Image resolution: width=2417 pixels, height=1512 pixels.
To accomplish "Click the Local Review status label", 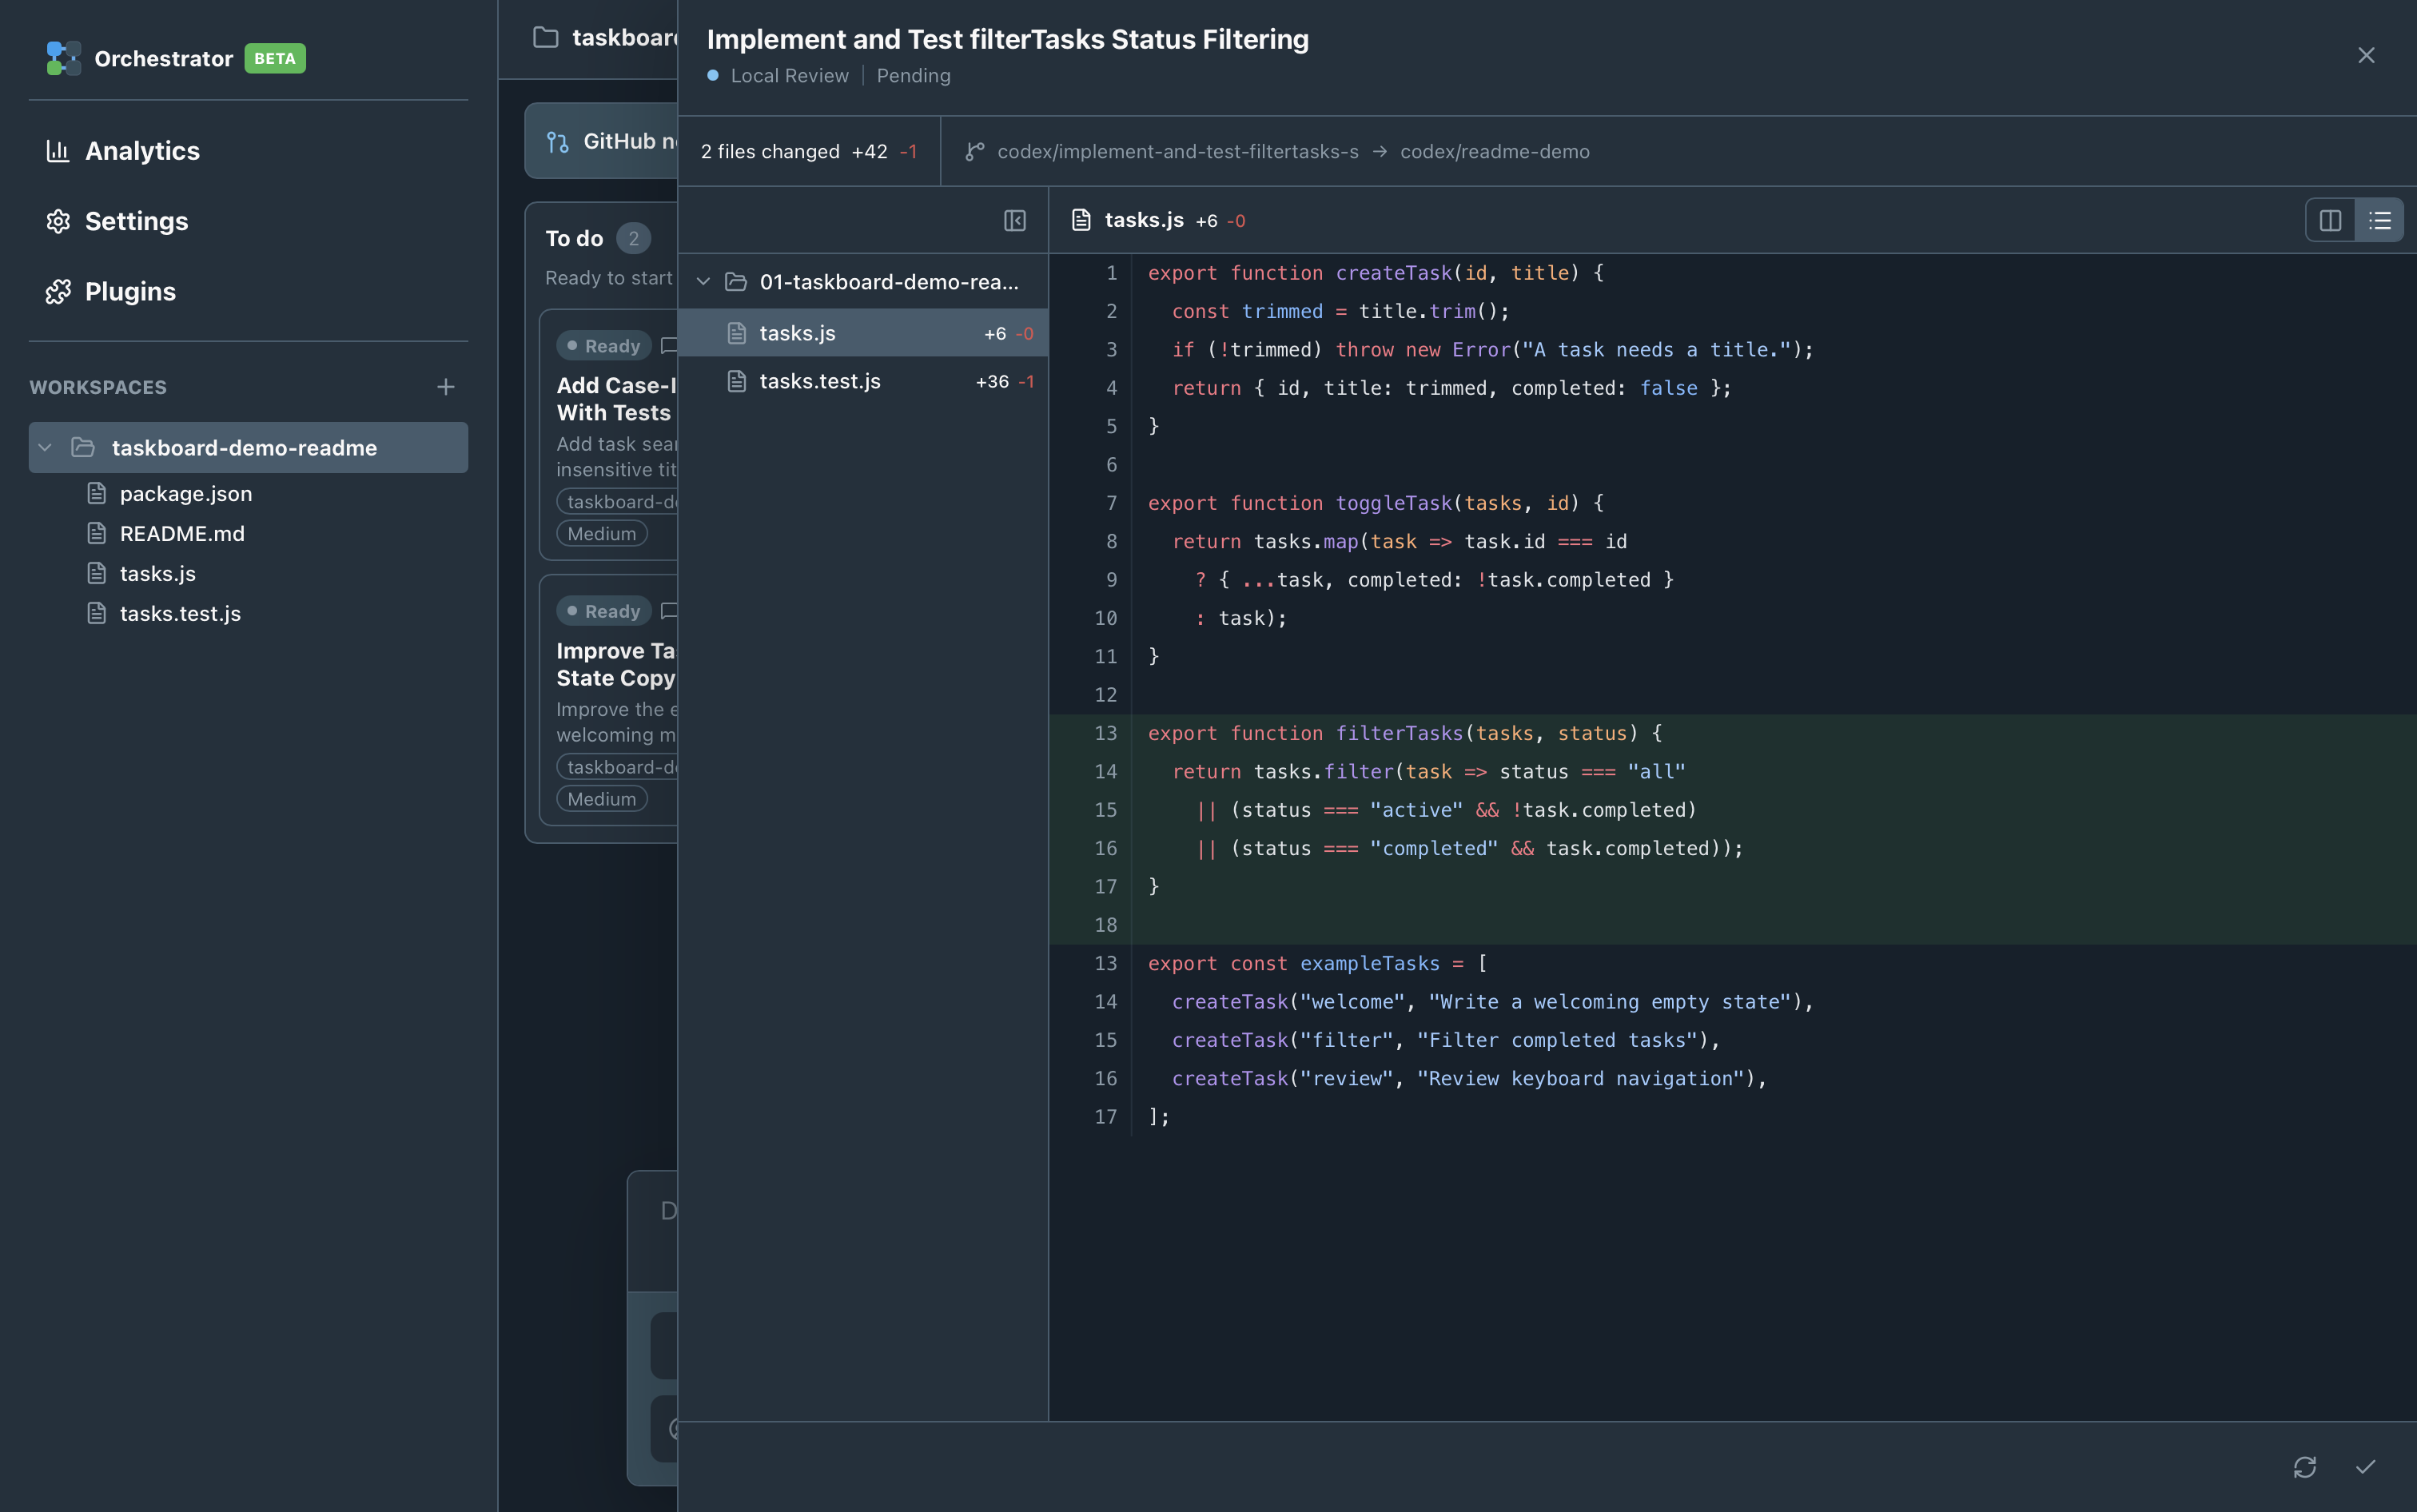I will 789,76.
